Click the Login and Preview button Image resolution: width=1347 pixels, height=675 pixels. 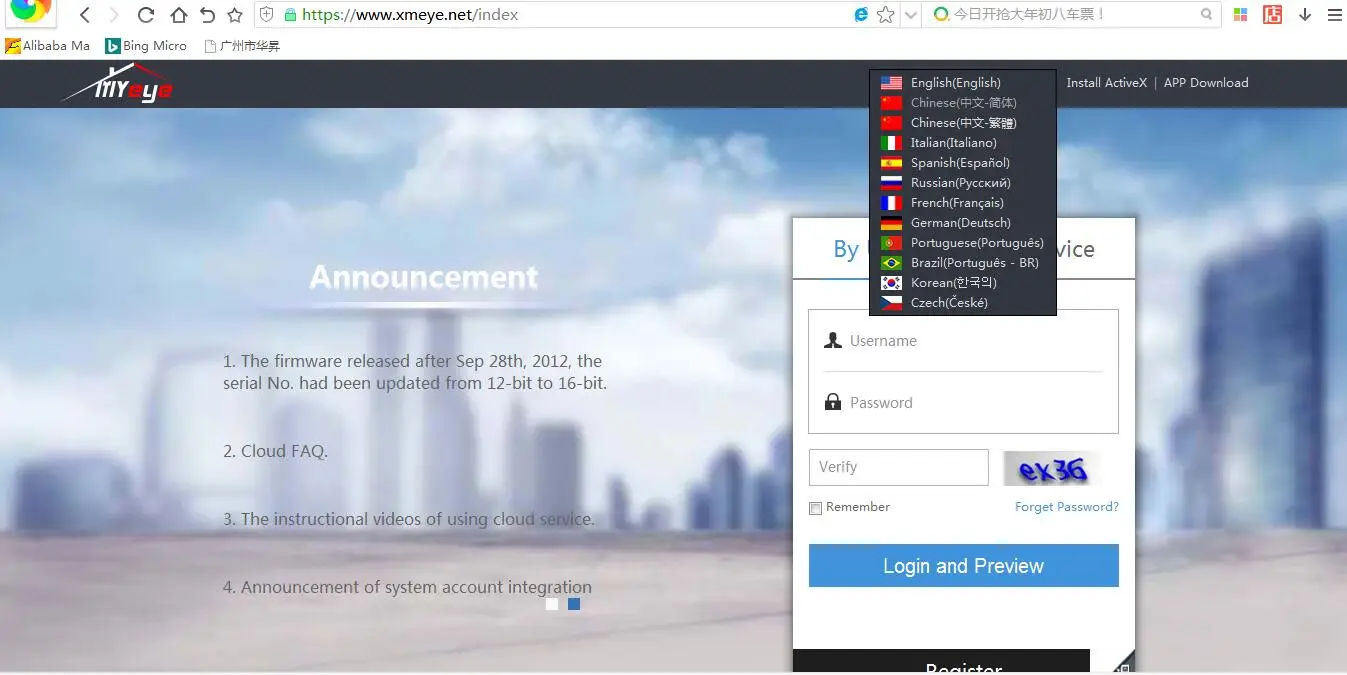click(963, 566)
